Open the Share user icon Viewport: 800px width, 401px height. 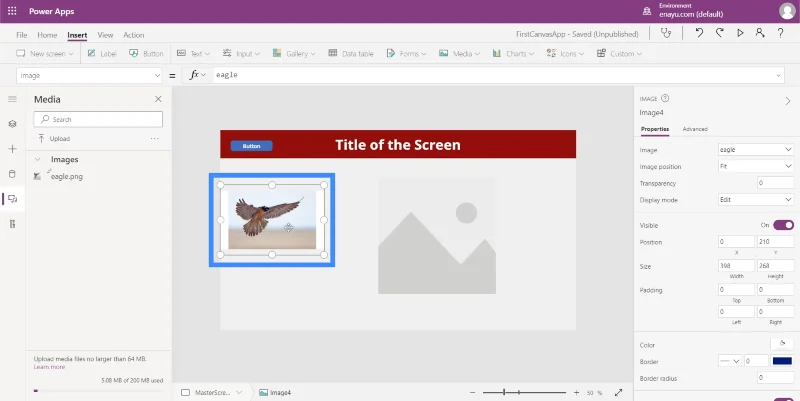(x=760, y=33)
